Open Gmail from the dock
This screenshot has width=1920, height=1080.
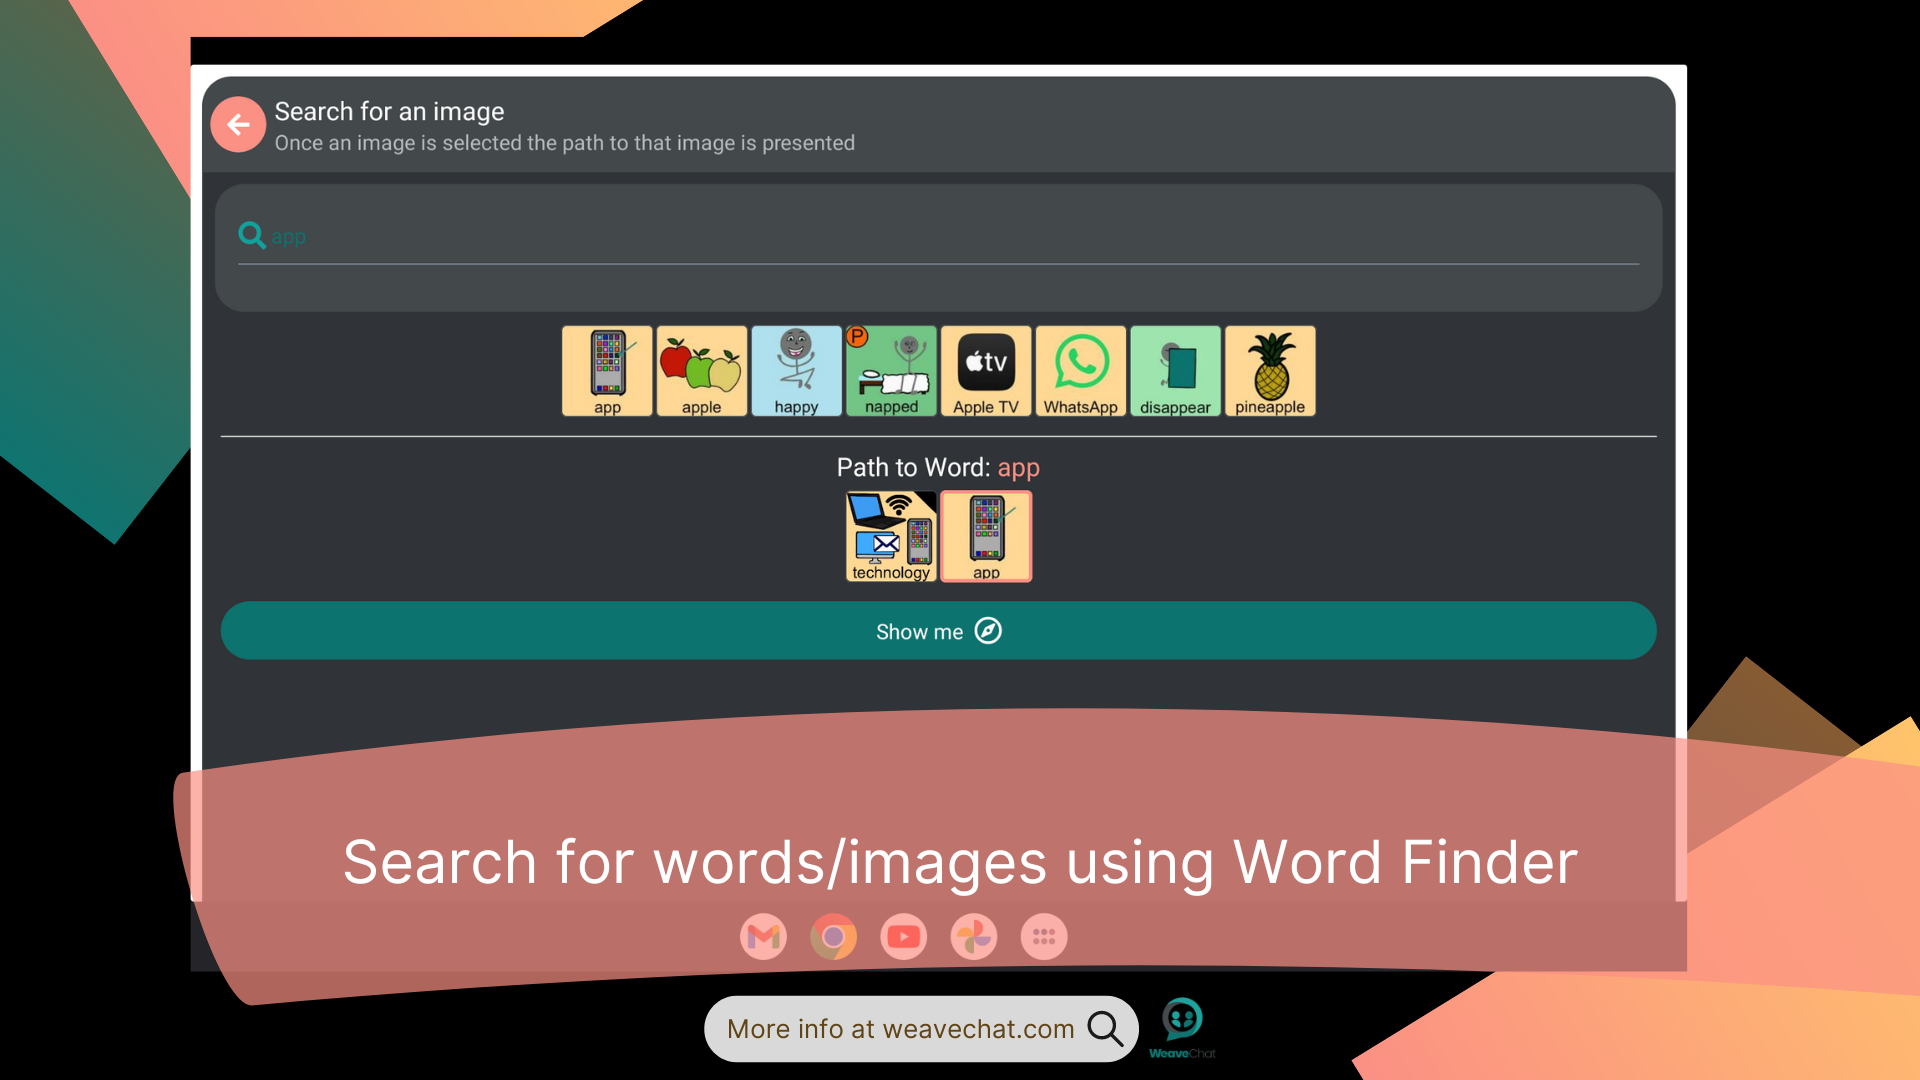(x=763, y=937)
